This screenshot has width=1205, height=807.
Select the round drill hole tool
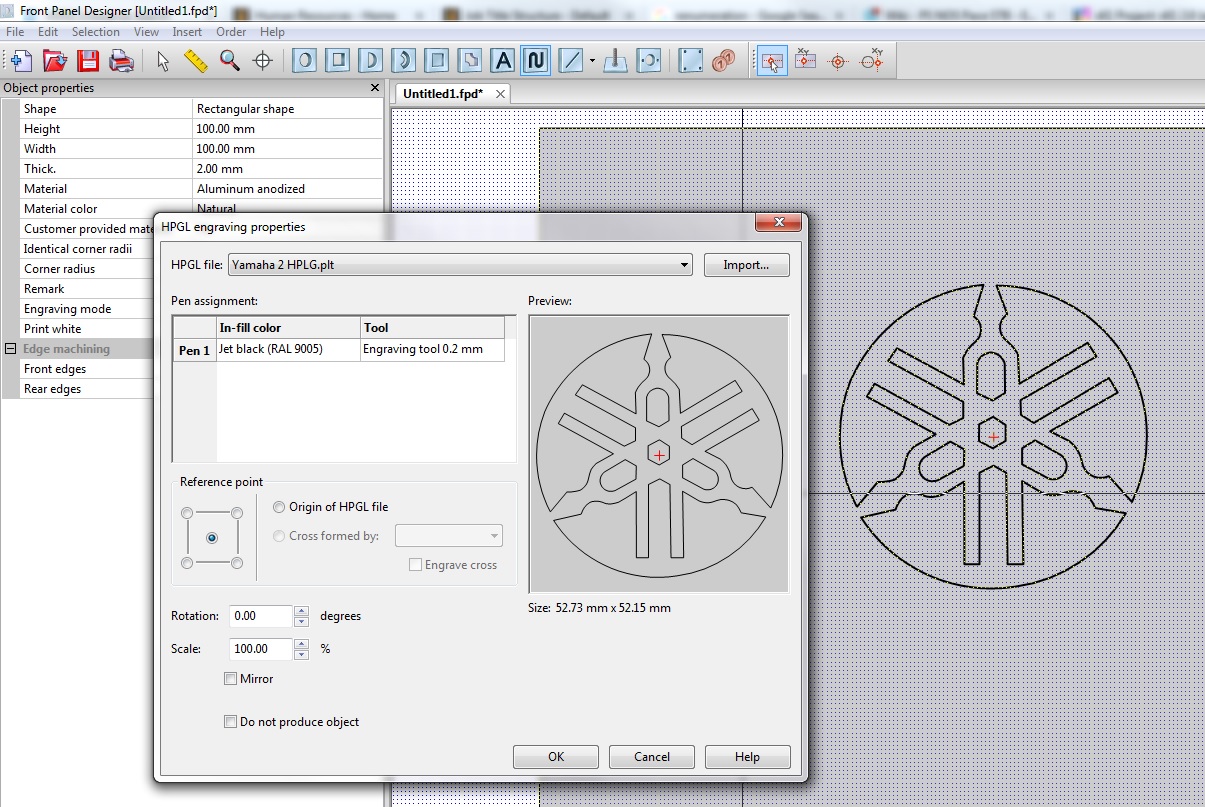(x=304, y=60)
